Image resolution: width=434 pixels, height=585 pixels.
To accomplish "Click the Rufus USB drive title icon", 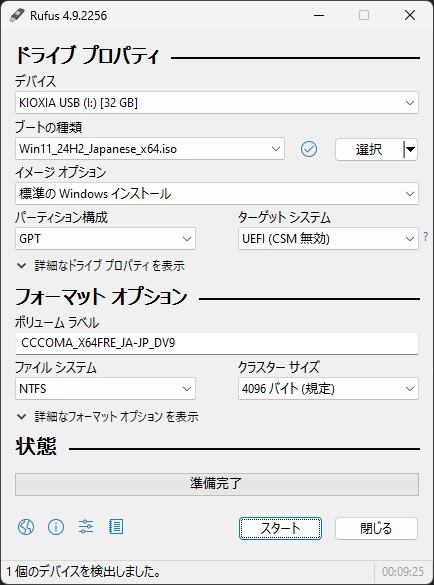I will tap(17, 15).
